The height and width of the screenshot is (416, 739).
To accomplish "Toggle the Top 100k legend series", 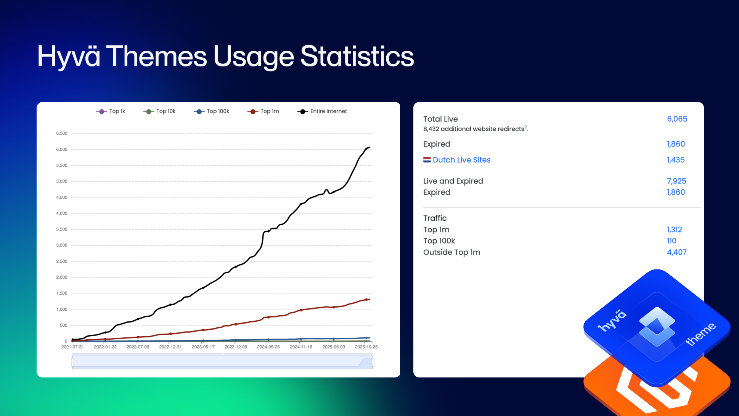I will pos(211,111).
